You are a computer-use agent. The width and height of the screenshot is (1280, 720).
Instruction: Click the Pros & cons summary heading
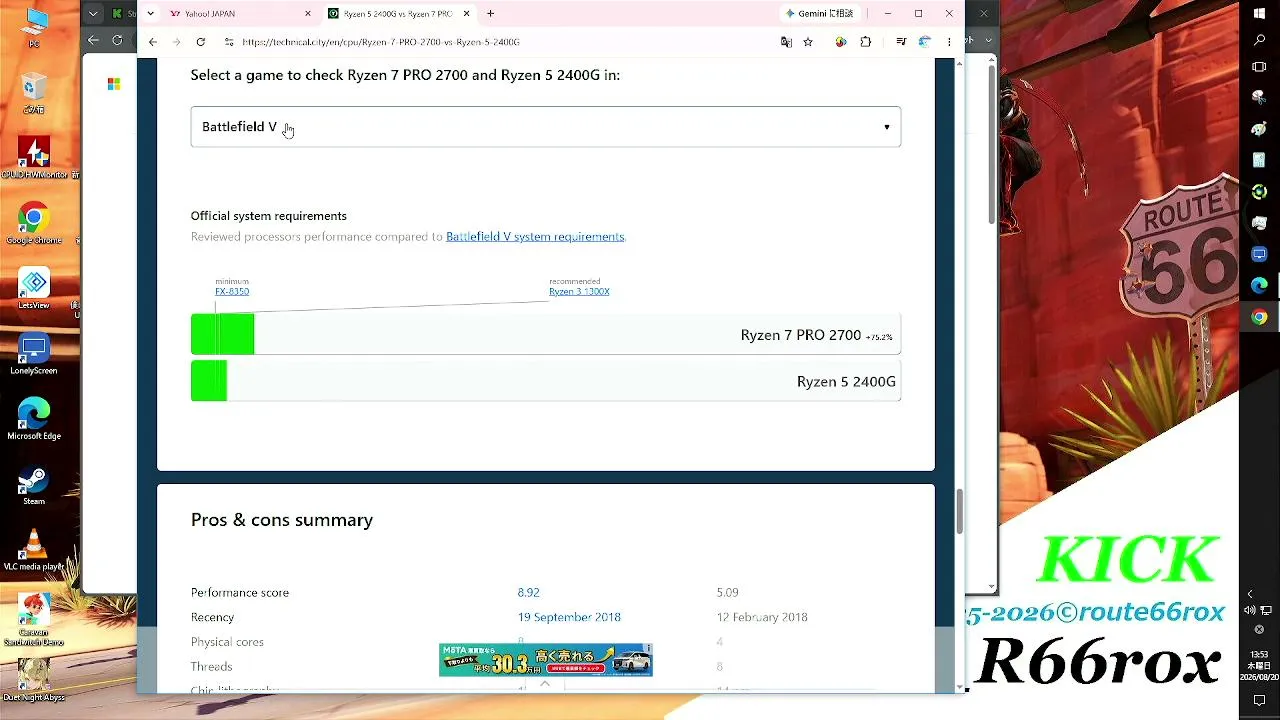click(282, 520)
